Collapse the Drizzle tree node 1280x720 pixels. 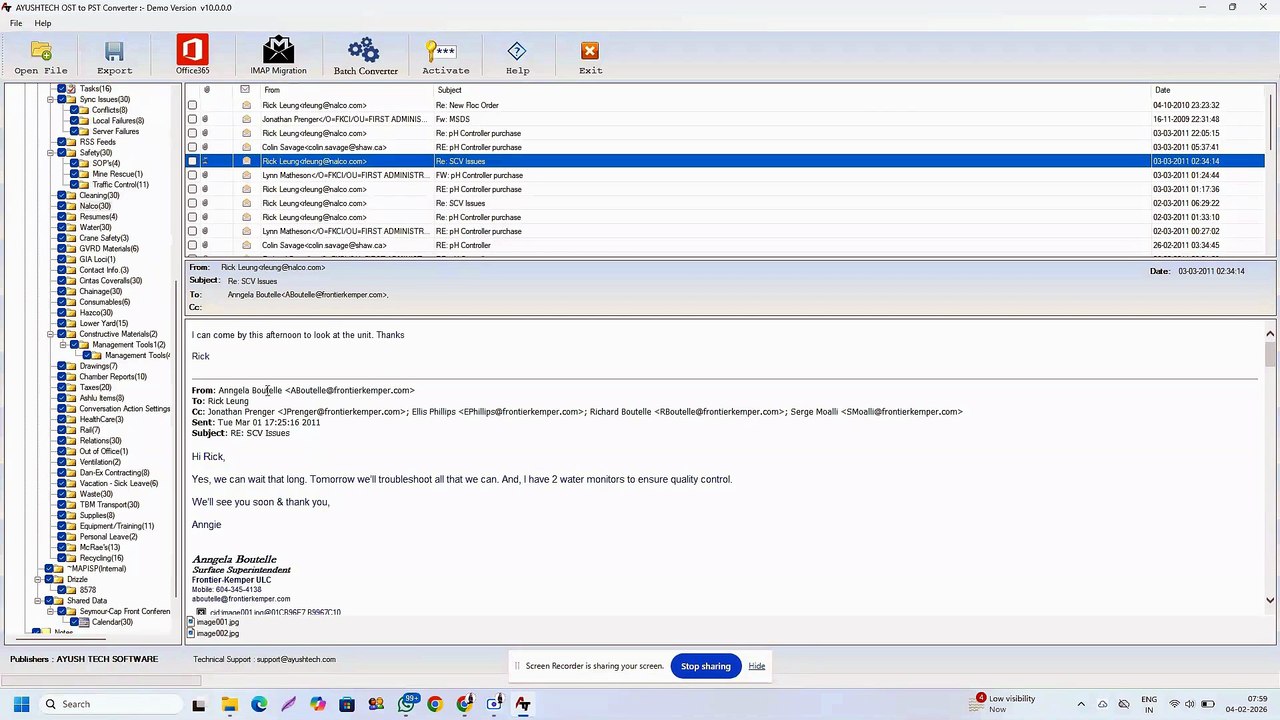[x=38, y=579]
